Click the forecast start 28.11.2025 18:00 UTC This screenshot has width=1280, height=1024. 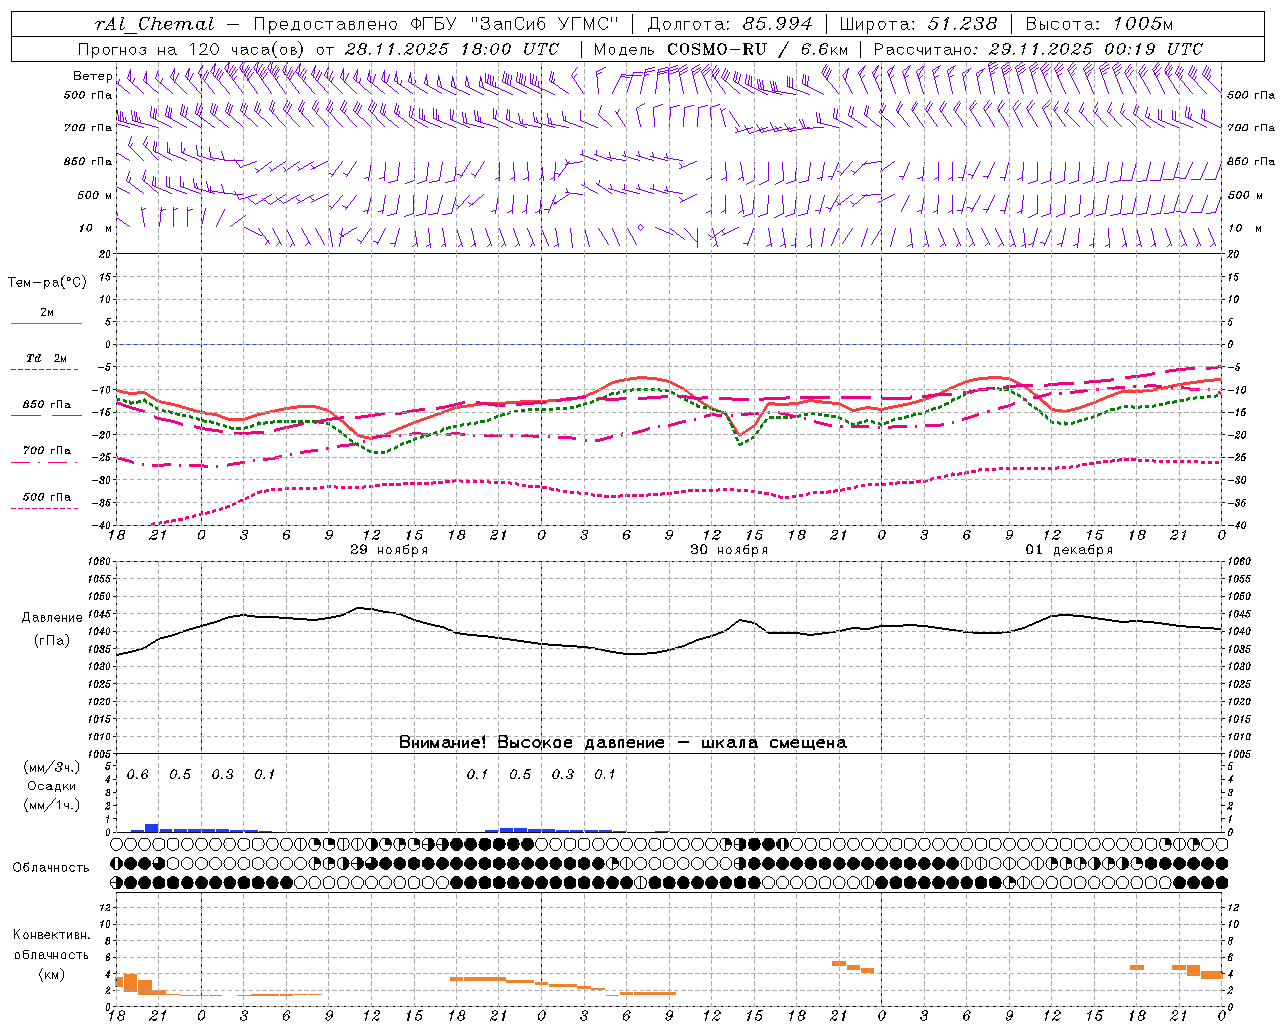452,49
